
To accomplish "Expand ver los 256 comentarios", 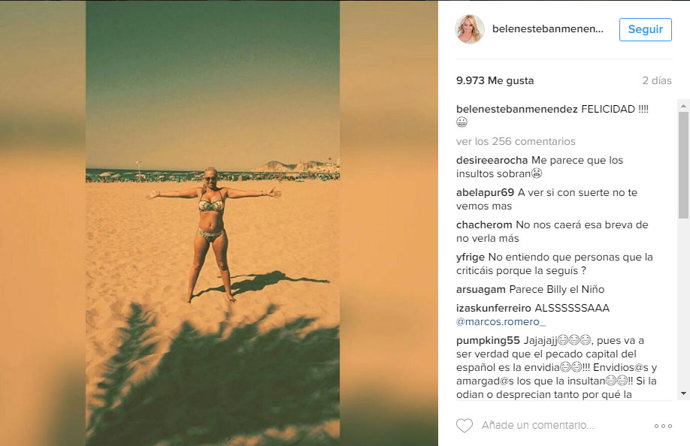I will pyautogui.click(x=516, y=141).
